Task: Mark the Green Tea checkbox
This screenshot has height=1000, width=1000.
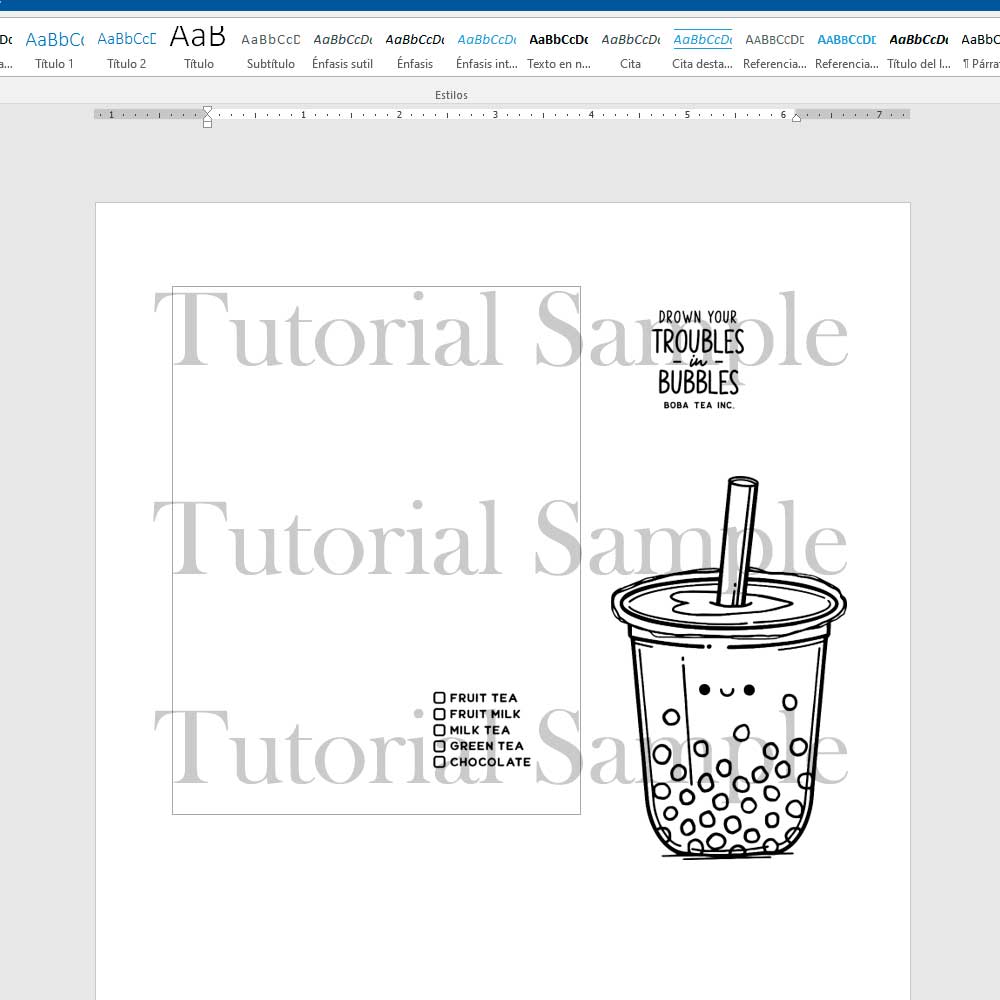Action: coord(439,746)
